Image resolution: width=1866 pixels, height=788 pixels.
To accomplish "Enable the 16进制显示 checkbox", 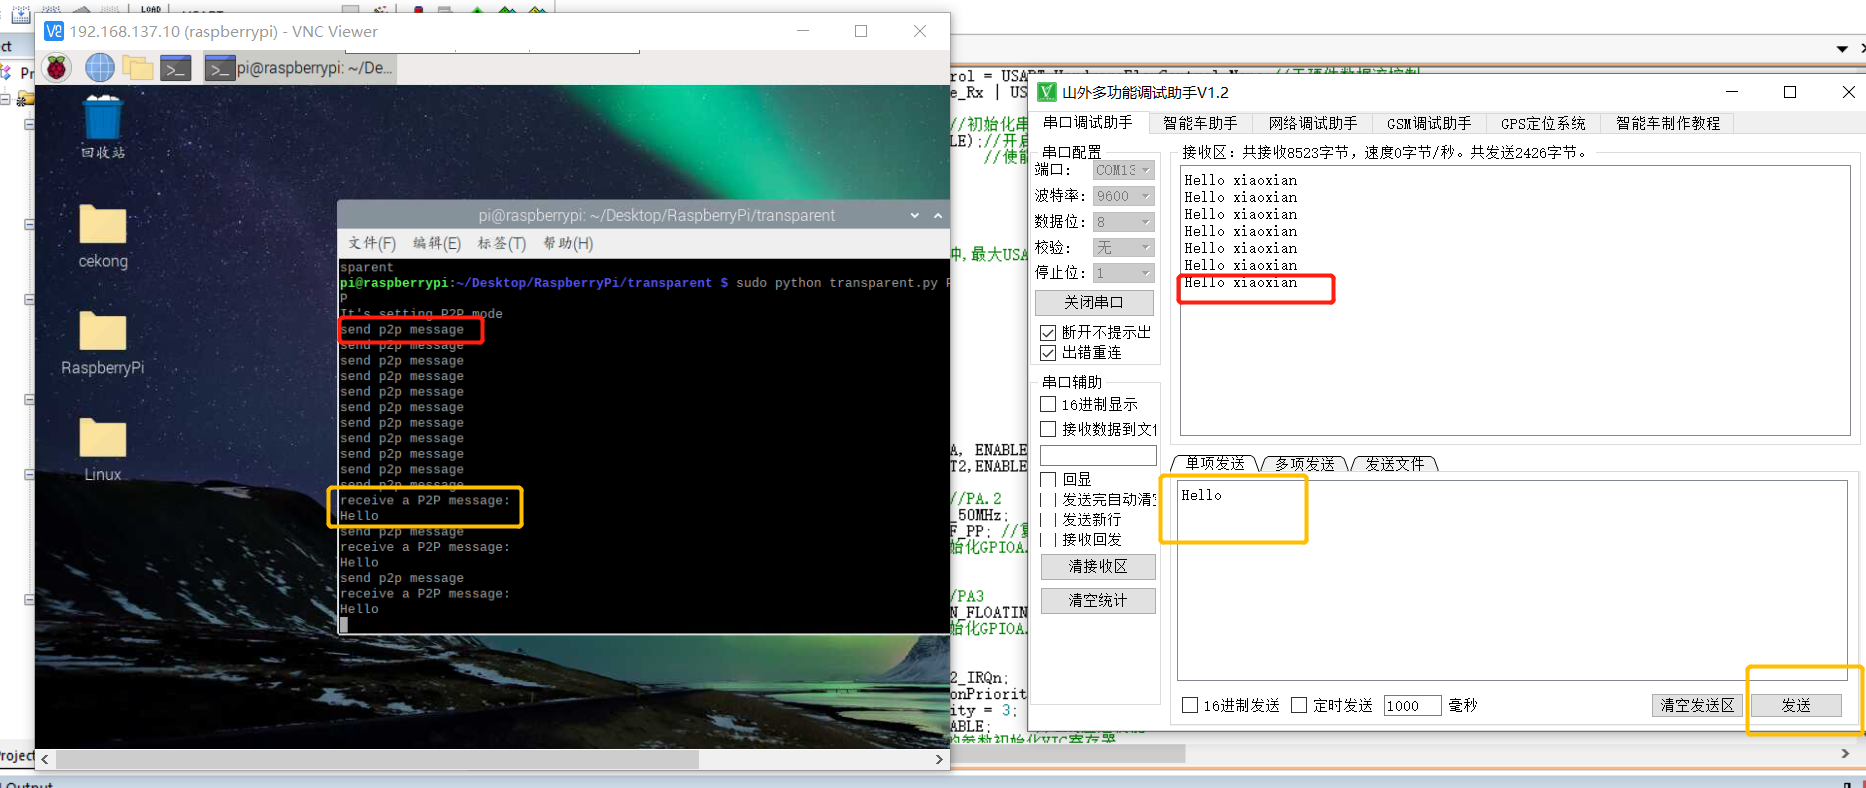I will point(1048,404).
